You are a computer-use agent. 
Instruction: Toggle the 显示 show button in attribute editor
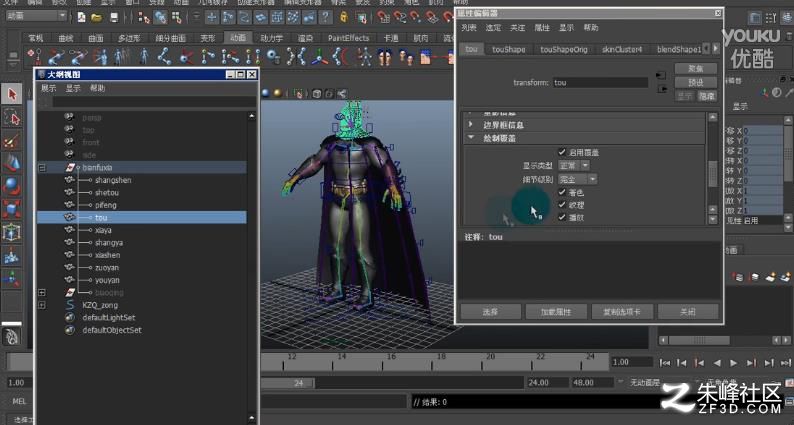click(x=685, y=96)
